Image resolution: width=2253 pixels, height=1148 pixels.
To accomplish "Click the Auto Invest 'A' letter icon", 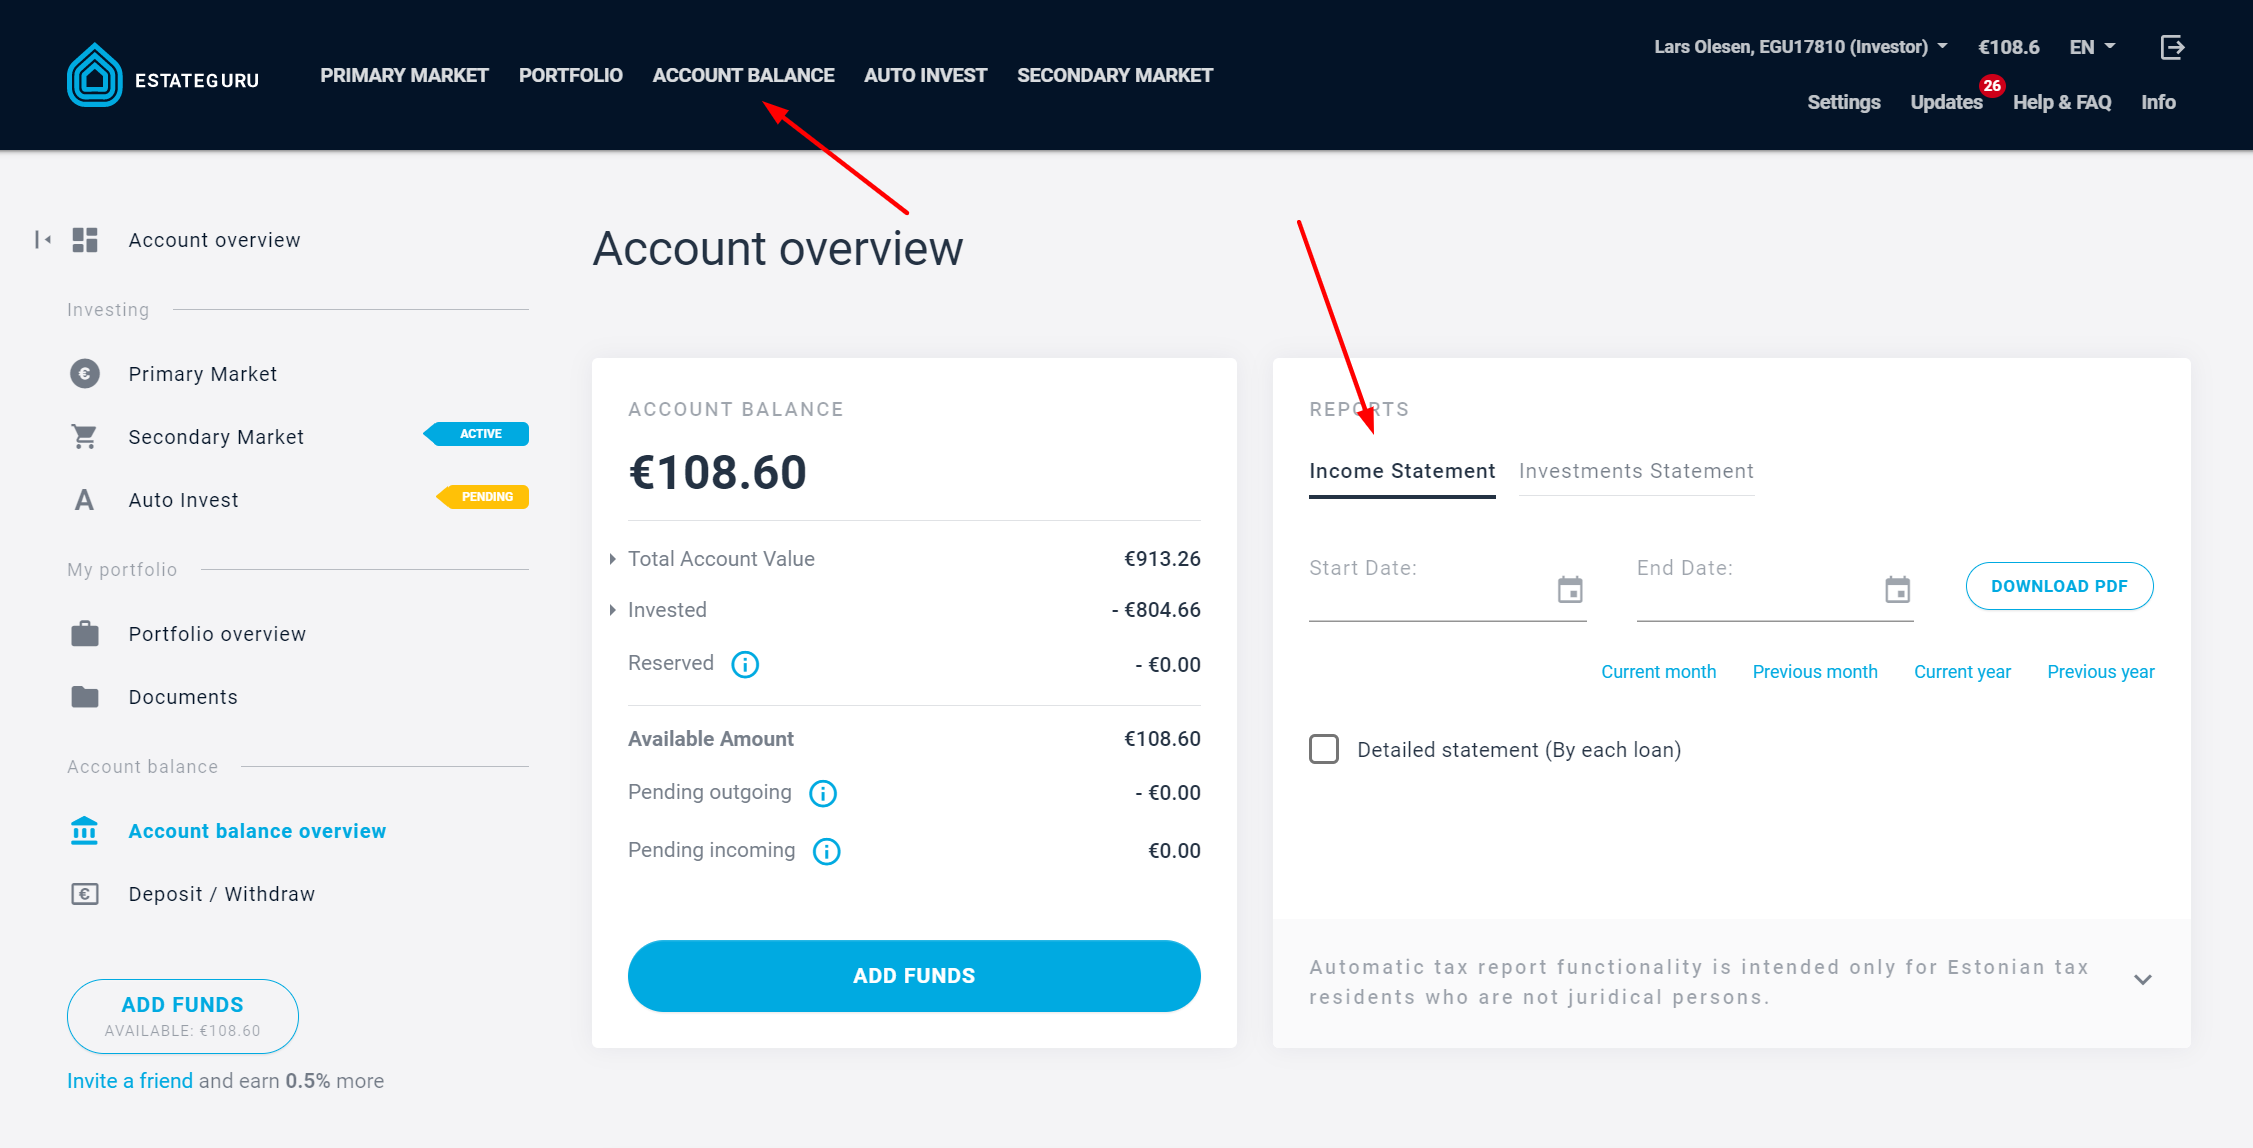I will 82,499.
